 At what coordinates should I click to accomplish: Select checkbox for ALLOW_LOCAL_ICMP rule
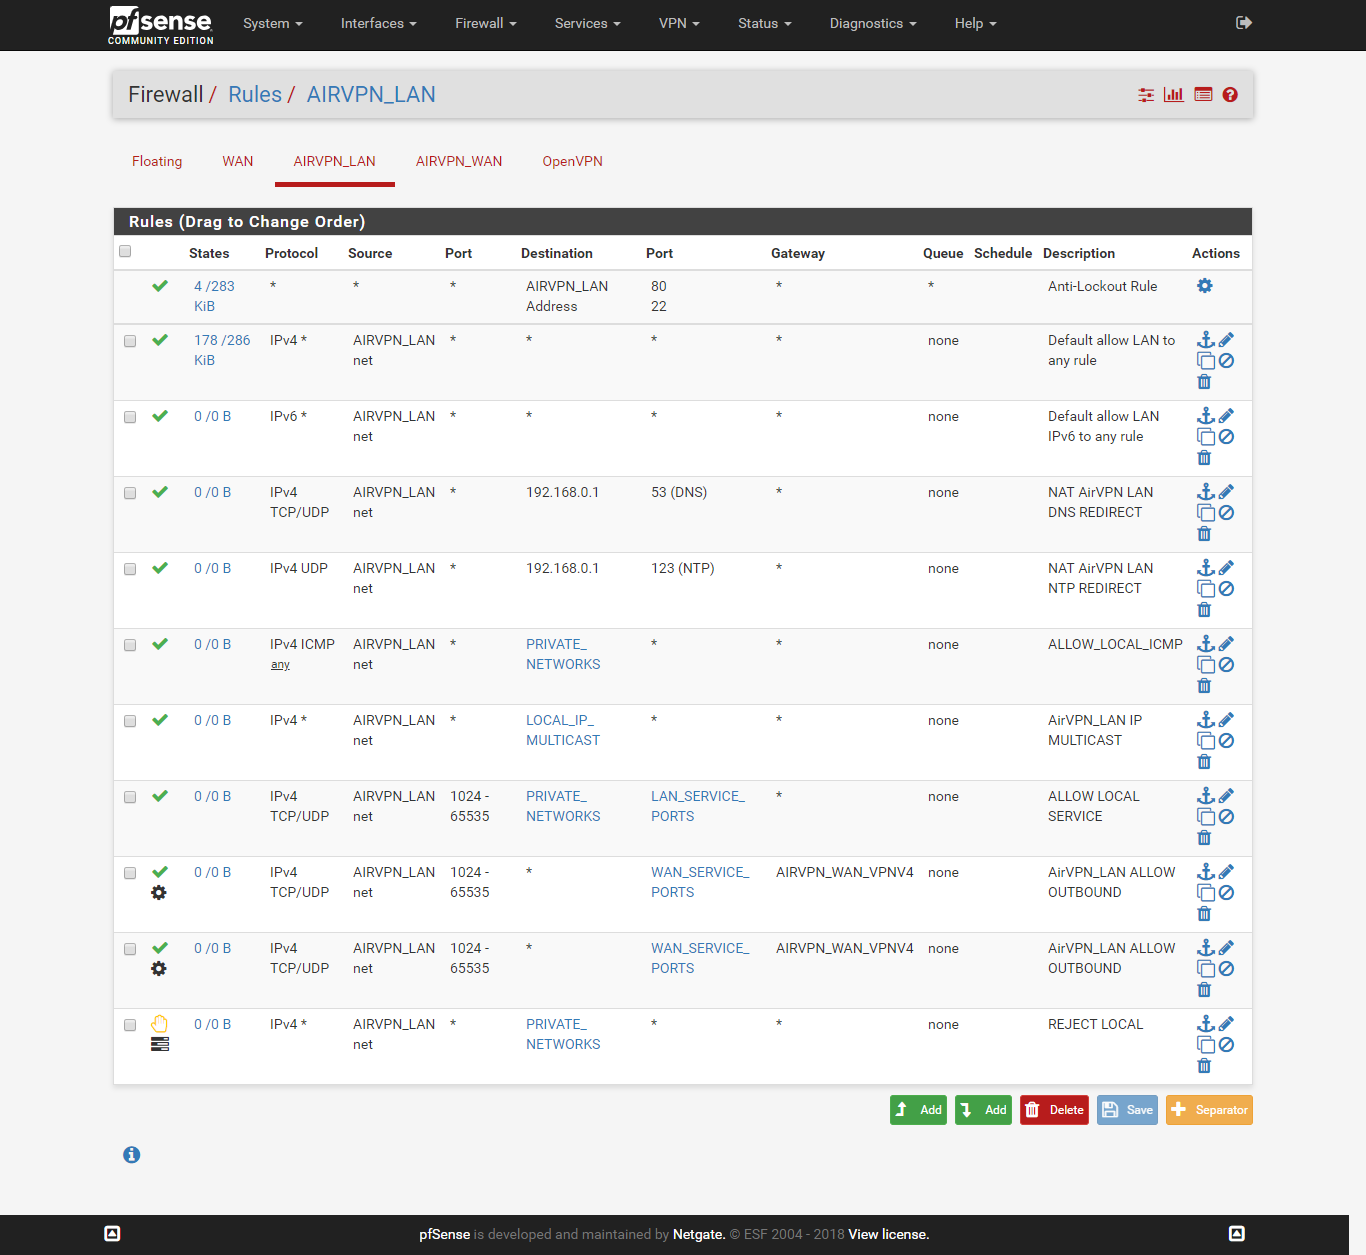(130, 645)
